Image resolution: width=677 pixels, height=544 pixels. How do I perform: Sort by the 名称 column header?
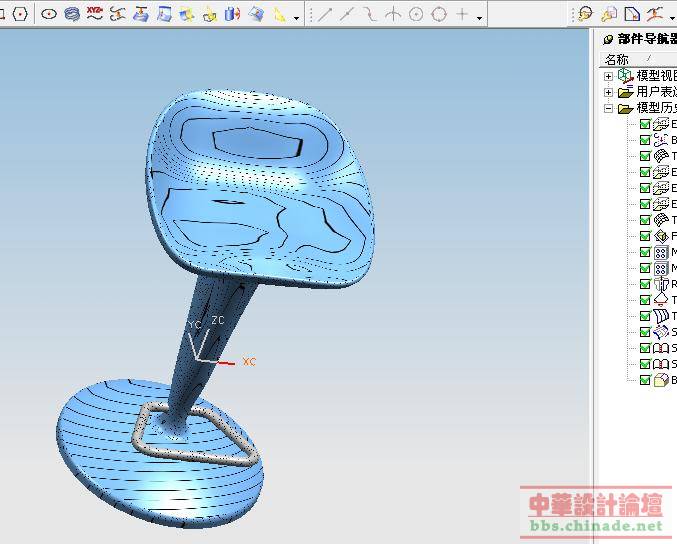pos(617,59)
